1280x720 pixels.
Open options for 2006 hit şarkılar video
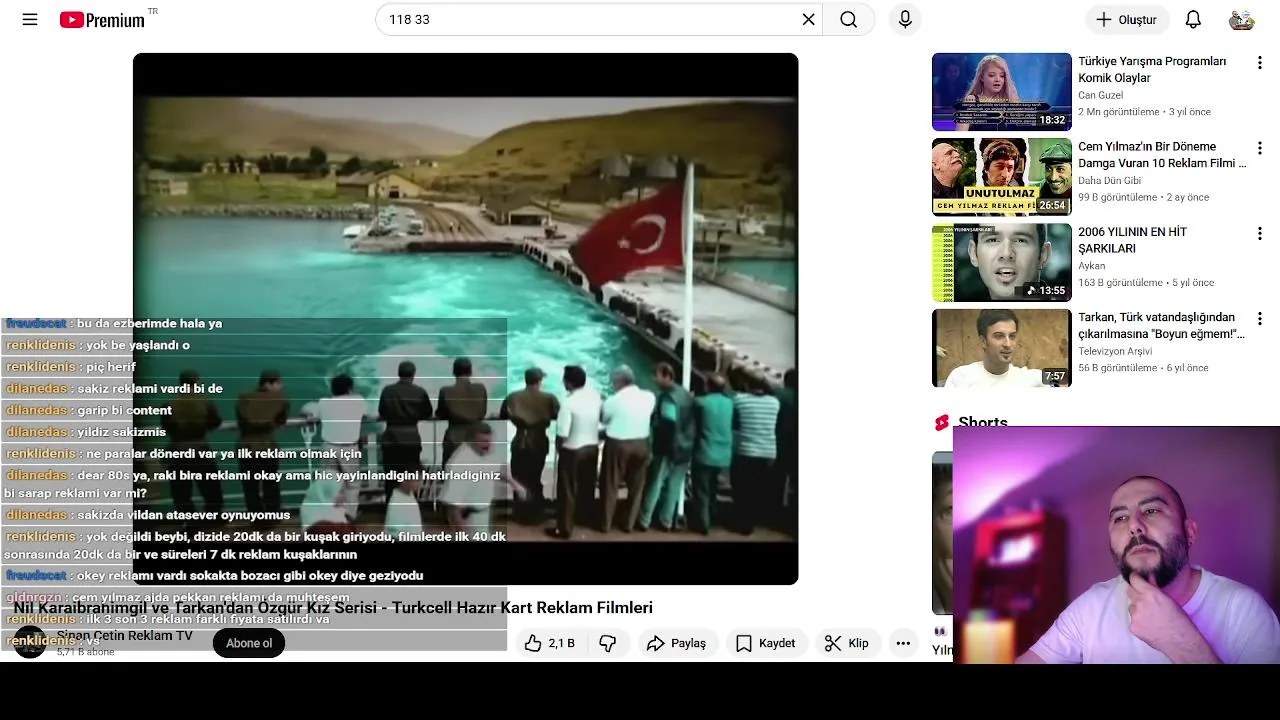click(x=1259, y=233)
